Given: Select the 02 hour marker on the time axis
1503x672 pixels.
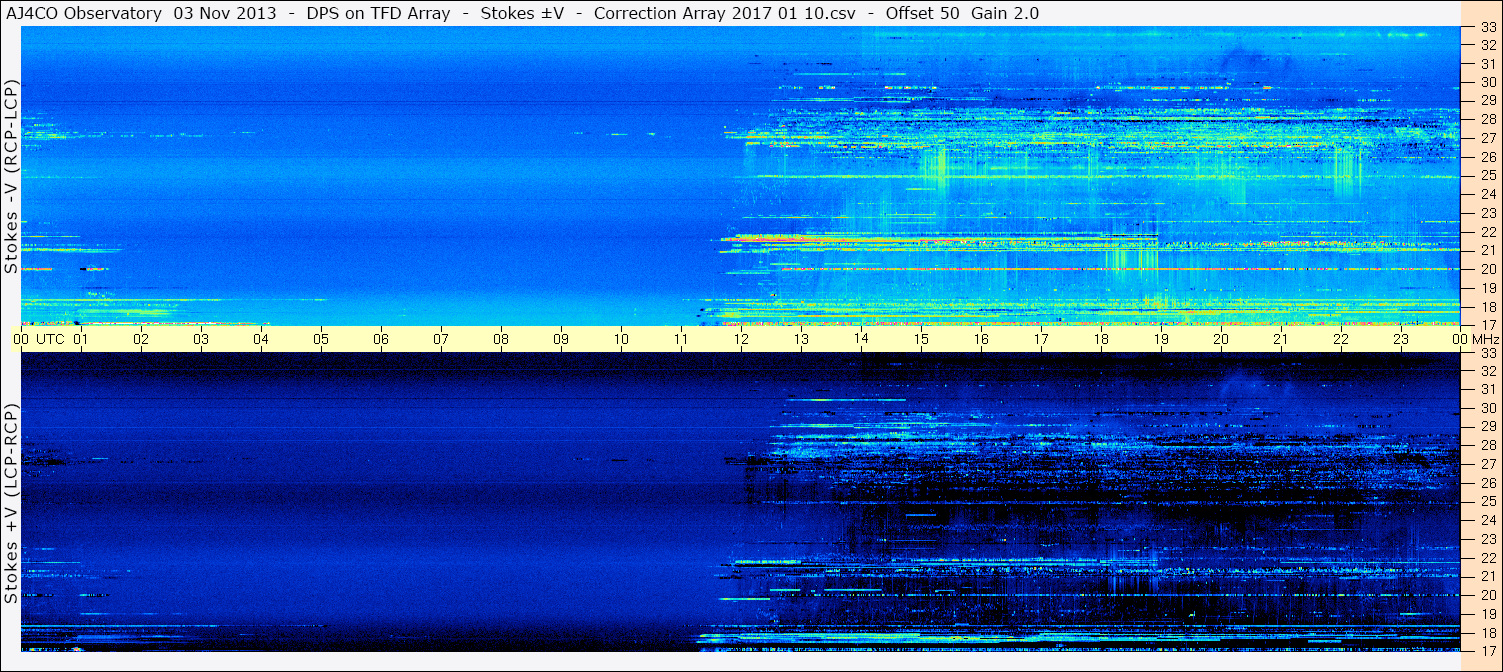Looking at the screenshot, I should coord(141,339).
